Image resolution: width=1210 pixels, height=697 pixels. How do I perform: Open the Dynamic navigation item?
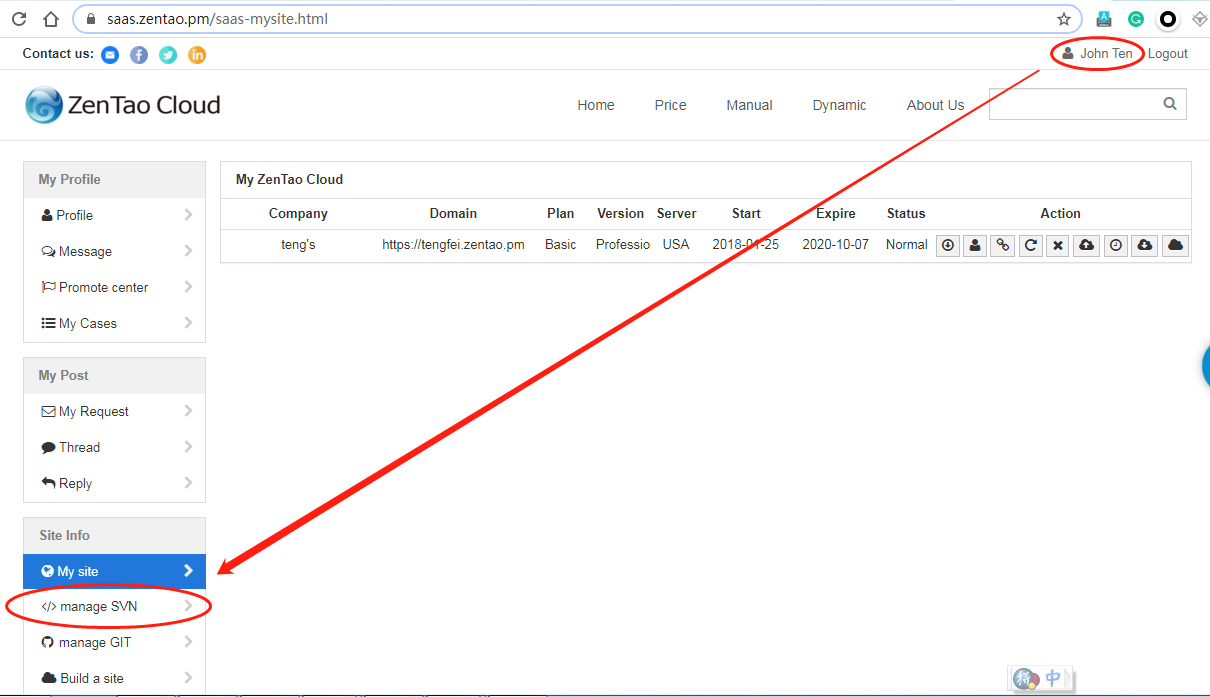(840, 105)
